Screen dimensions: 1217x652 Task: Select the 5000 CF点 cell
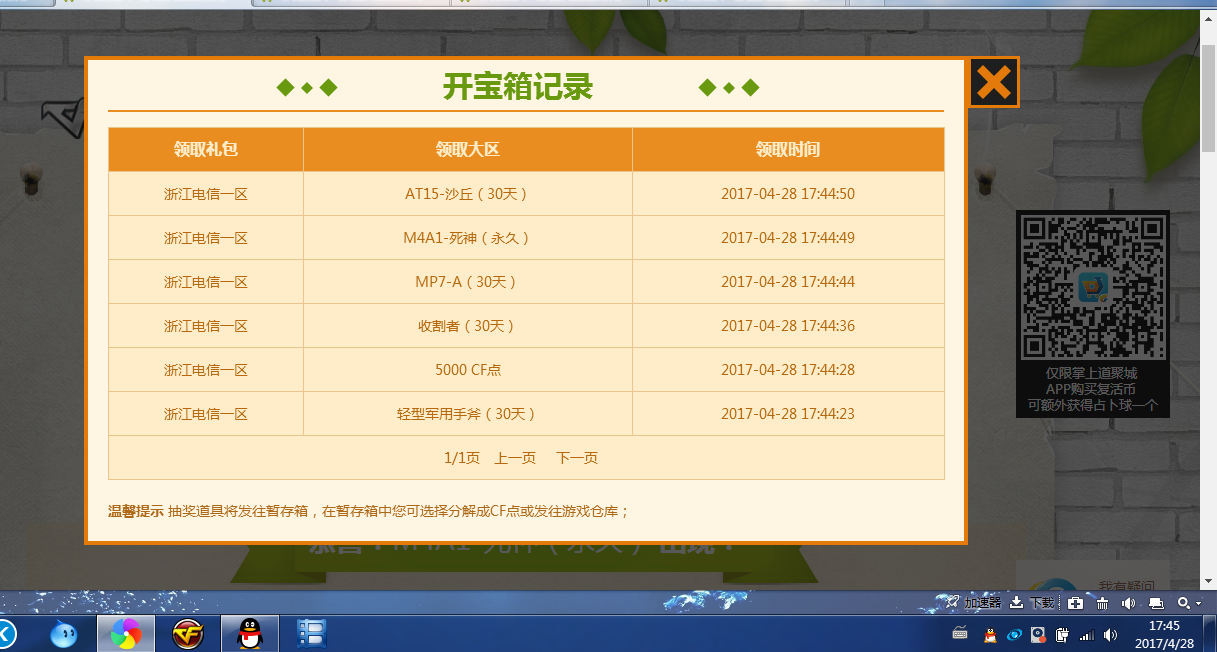pos(468,370)
